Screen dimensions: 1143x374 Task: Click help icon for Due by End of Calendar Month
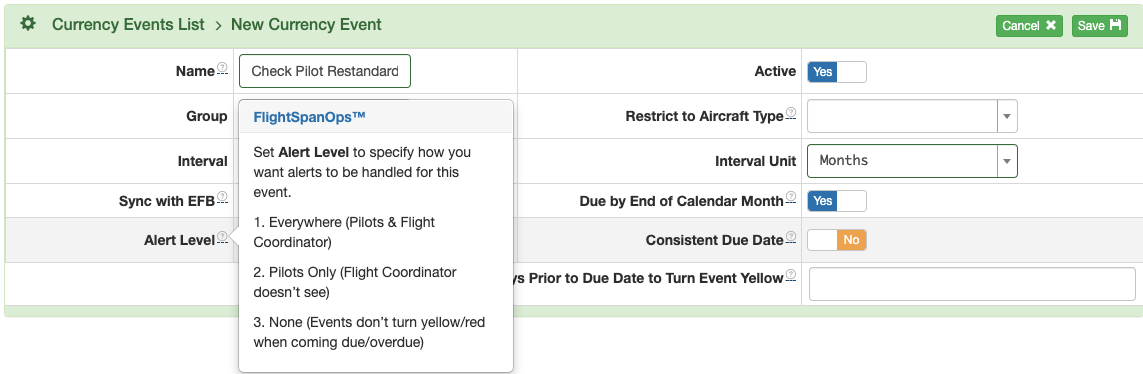791,198
